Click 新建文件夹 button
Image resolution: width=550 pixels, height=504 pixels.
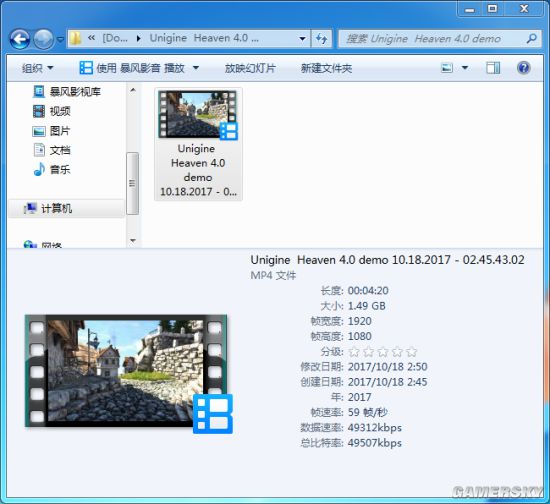click(x=326, y=68)
